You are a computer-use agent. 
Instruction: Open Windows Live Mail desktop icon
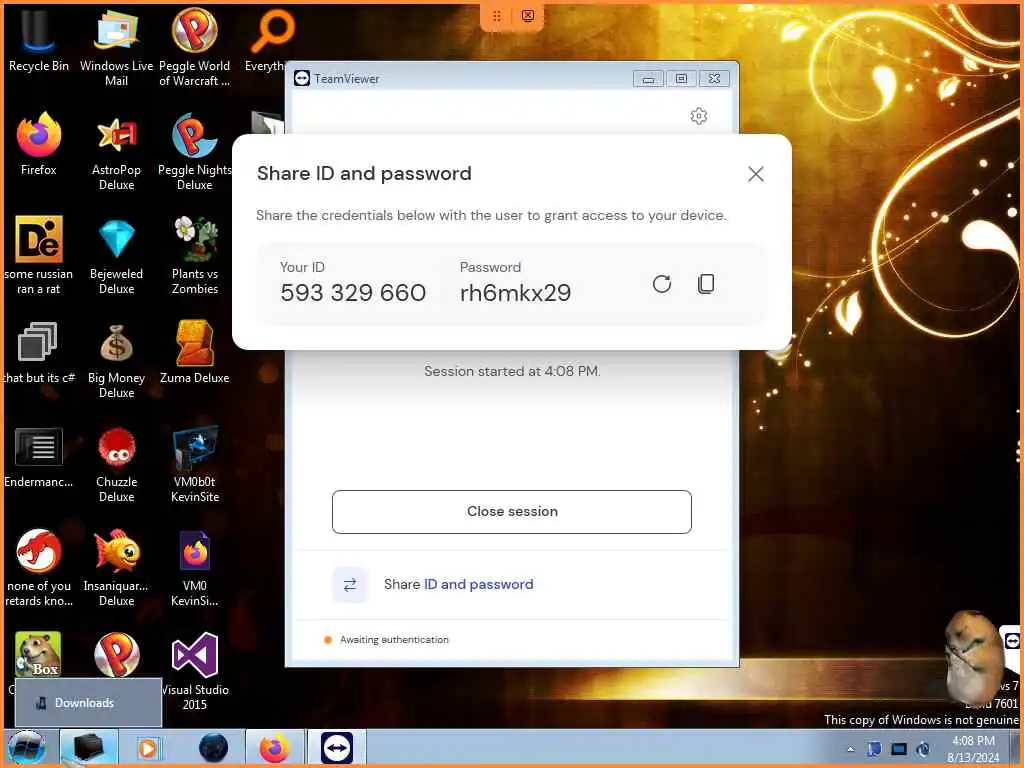pyautogui.click(x=116, y=47)
